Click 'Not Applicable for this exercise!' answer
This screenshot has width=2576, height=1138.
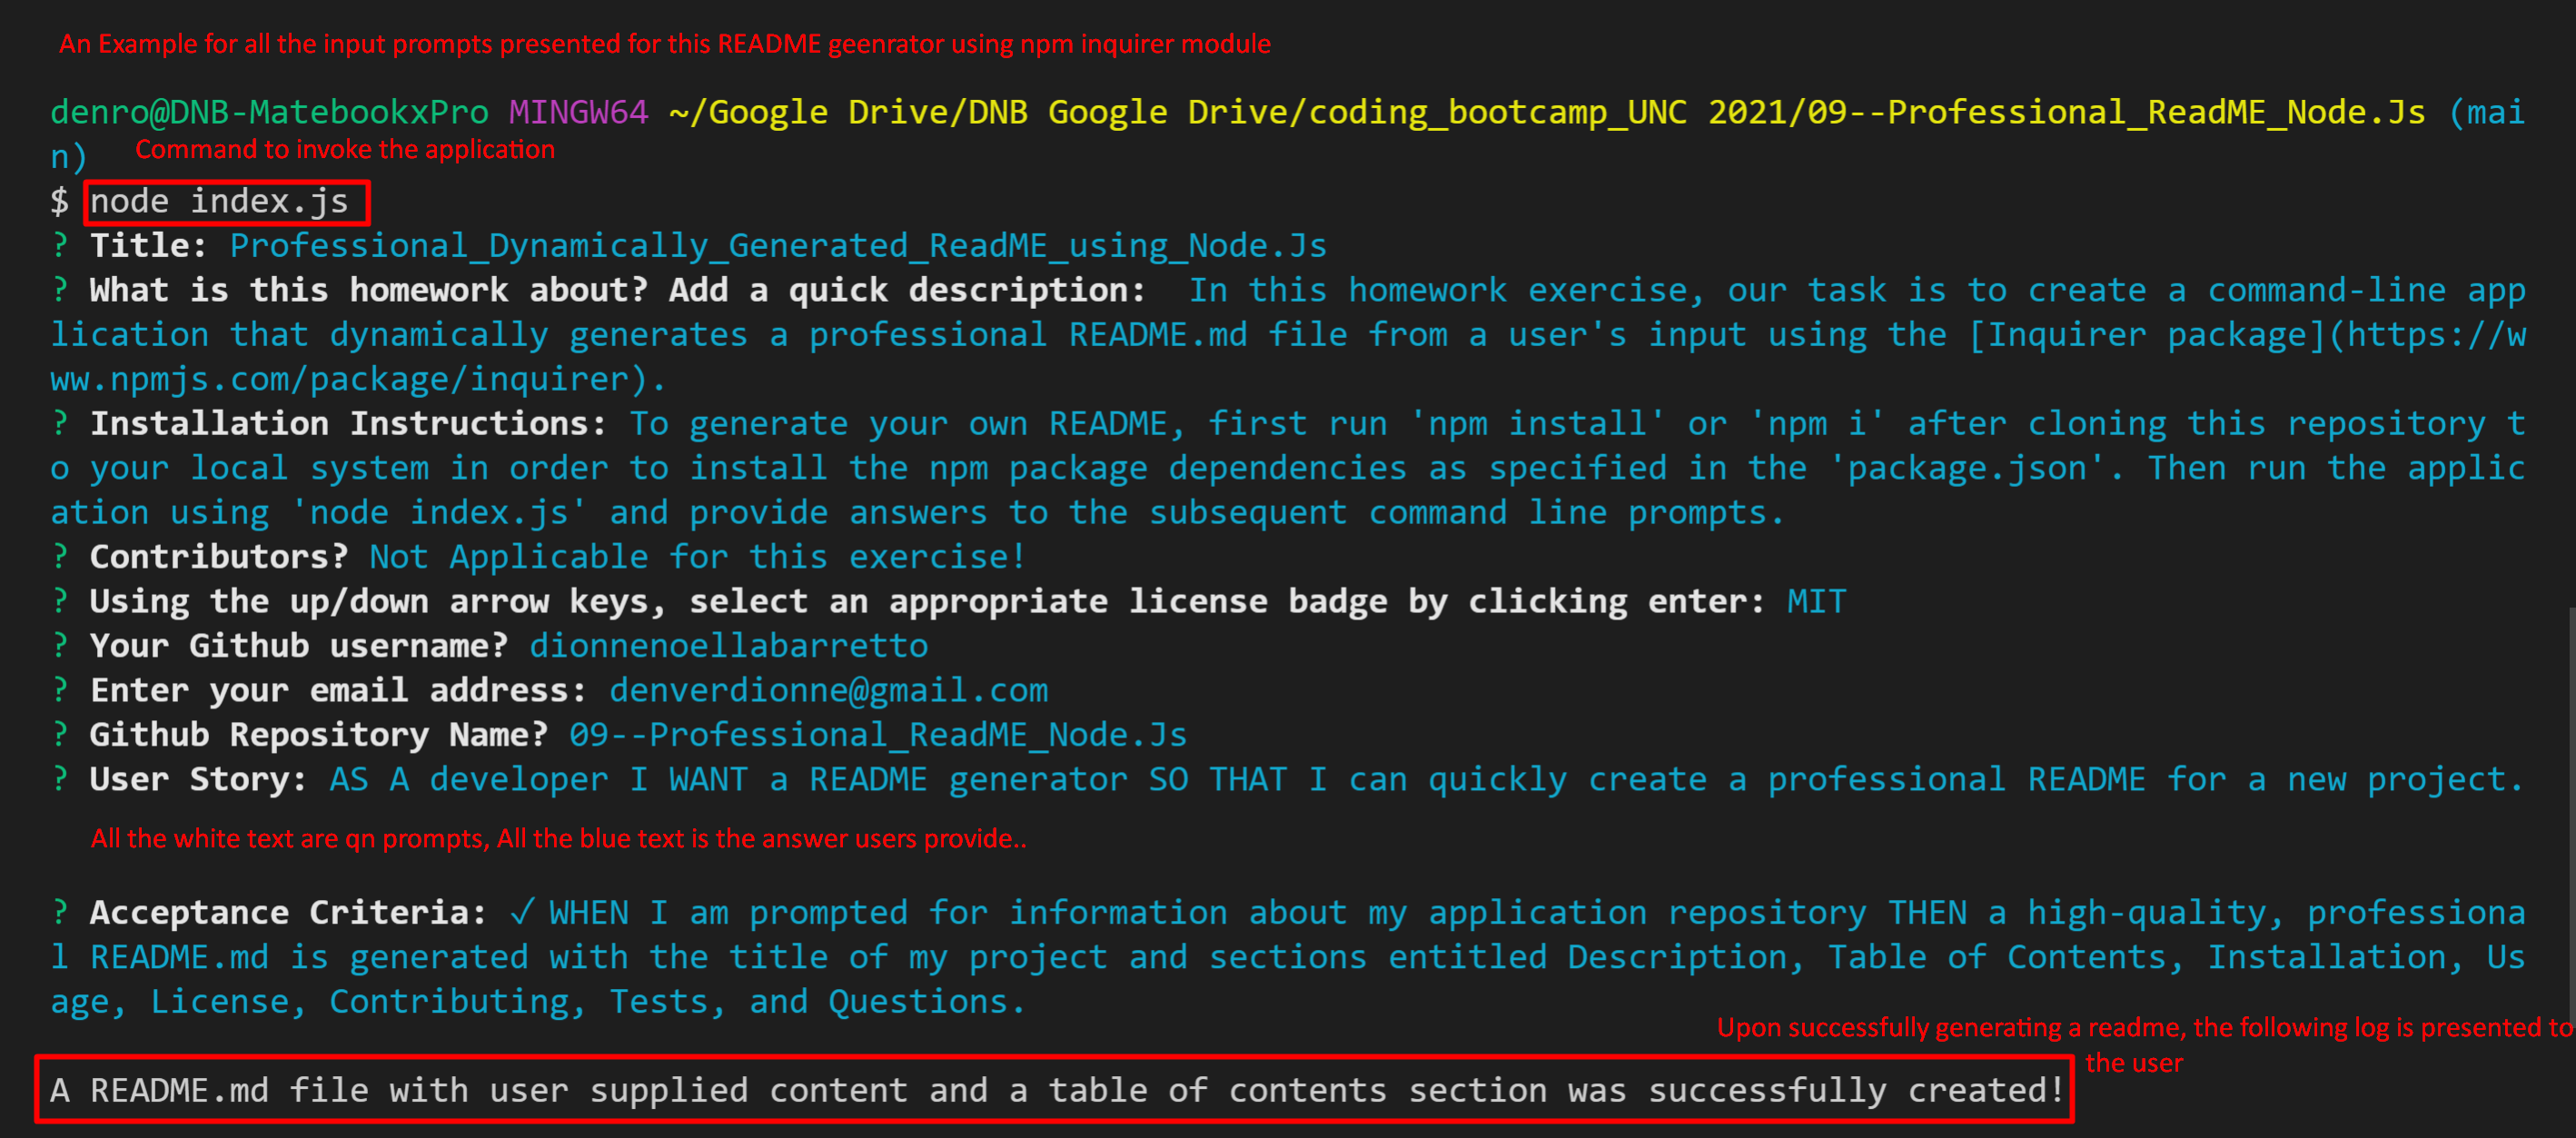tap(697, 557)
